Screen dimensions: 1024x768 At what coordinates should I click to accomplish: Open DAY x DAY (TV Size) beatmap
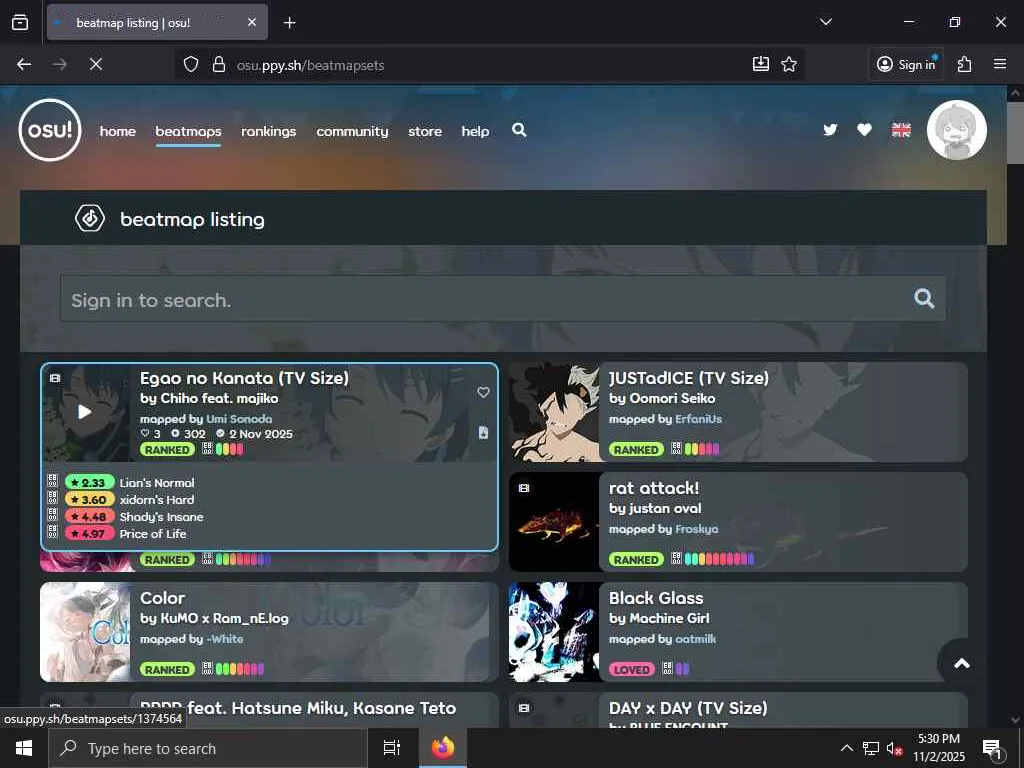[688, 708]
